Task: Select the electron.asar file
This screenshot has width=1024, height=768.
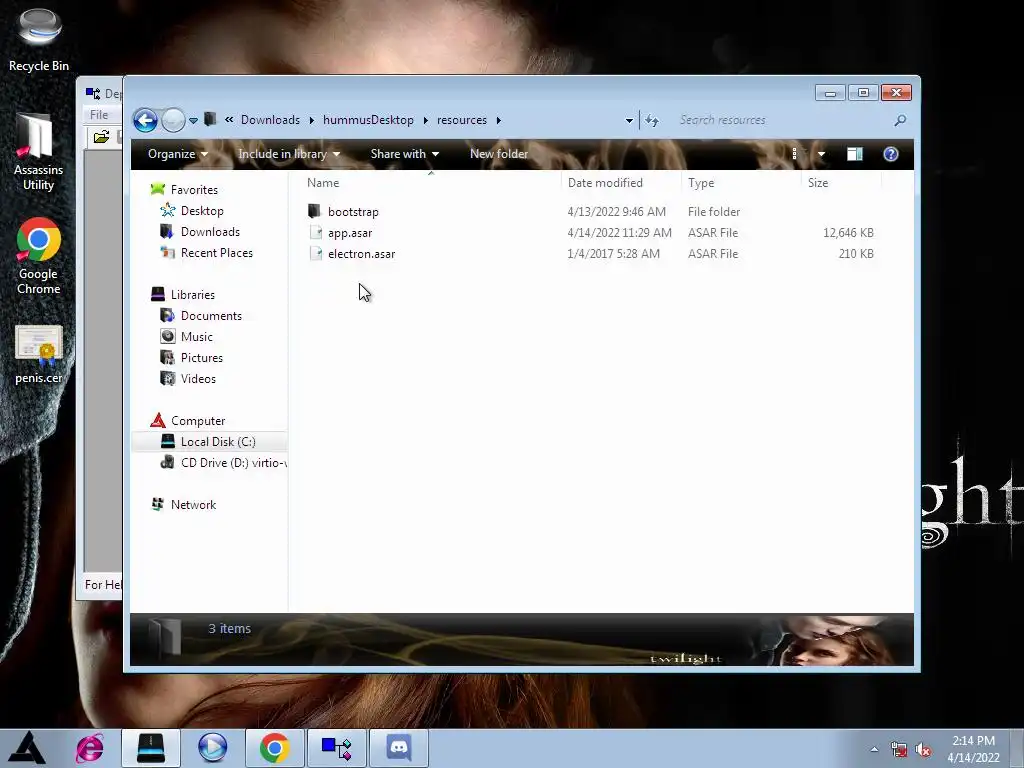Action: point(361,253)
